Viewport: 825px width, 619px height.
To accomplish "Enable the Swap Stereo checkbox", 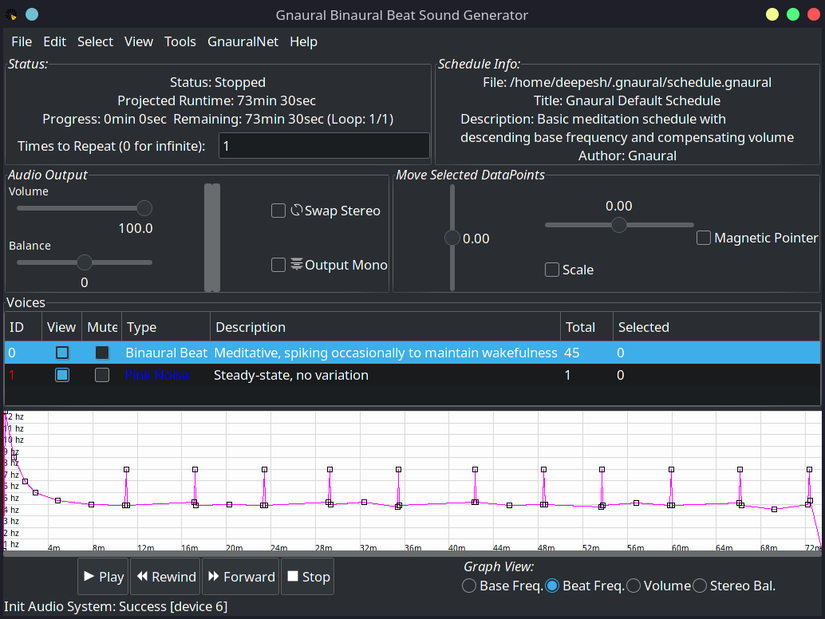I will pyautogui.click(x=277, y=211).
